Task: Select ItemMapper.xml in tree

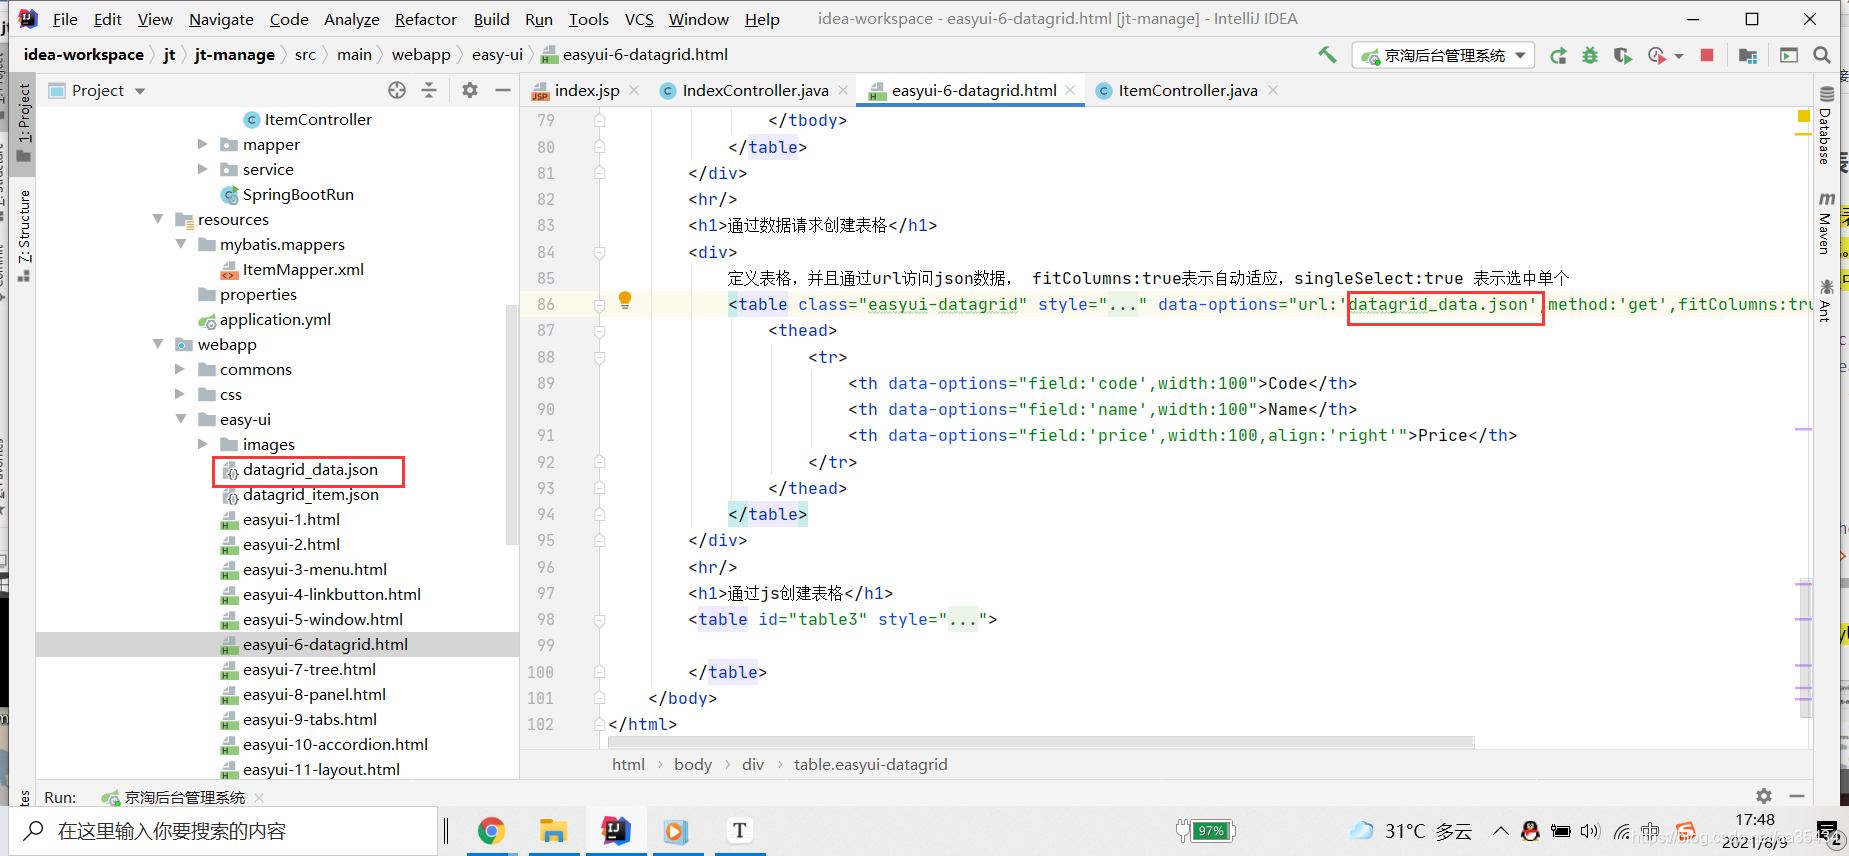Action: (303, 269)
